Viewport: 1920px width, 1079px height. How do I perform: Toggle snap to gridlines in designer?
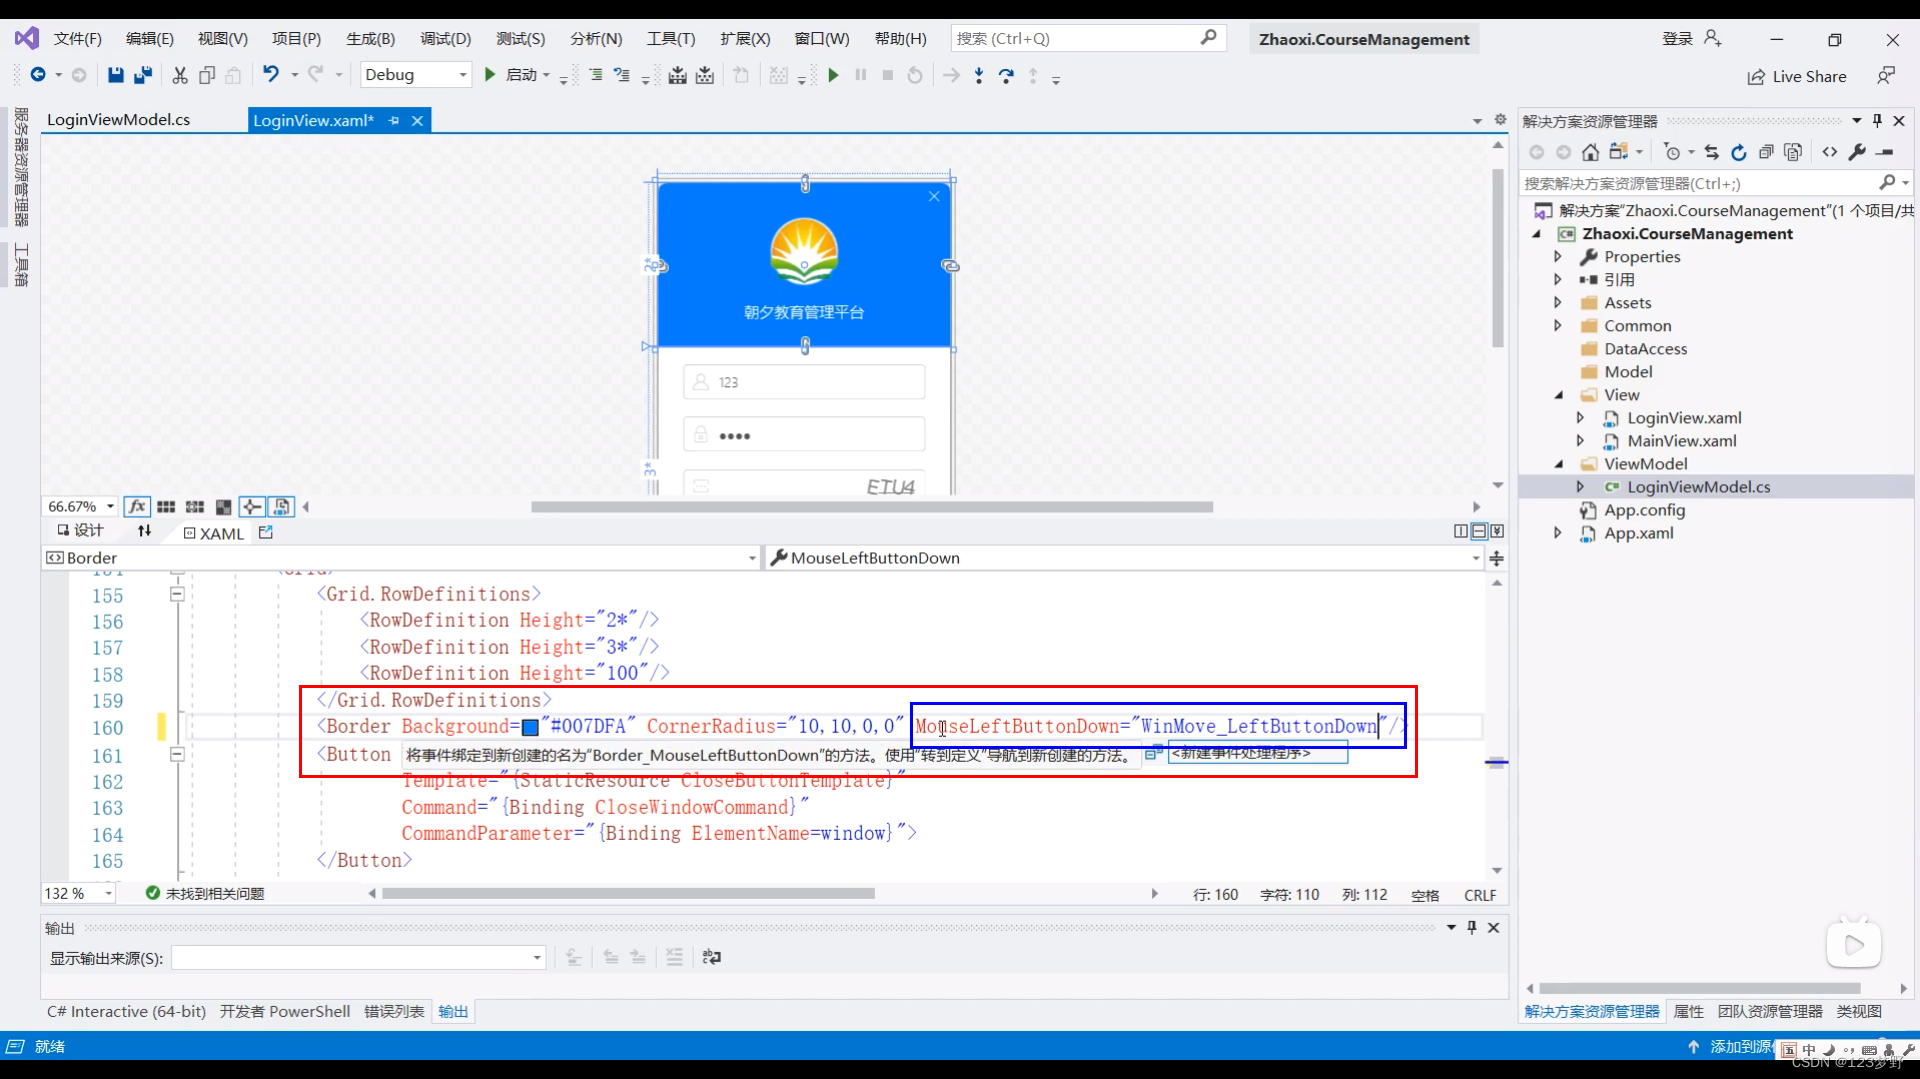195,507
